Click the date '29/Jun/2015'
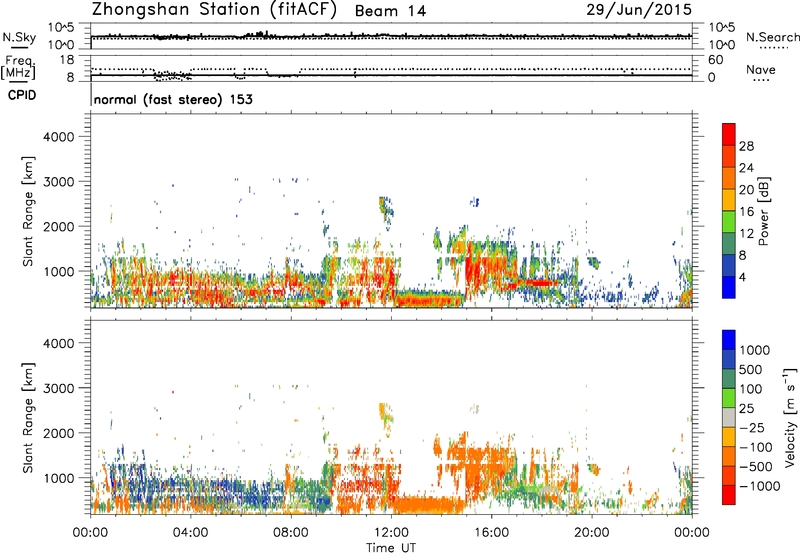Screen dimensions: 800x554 (639, 9)
